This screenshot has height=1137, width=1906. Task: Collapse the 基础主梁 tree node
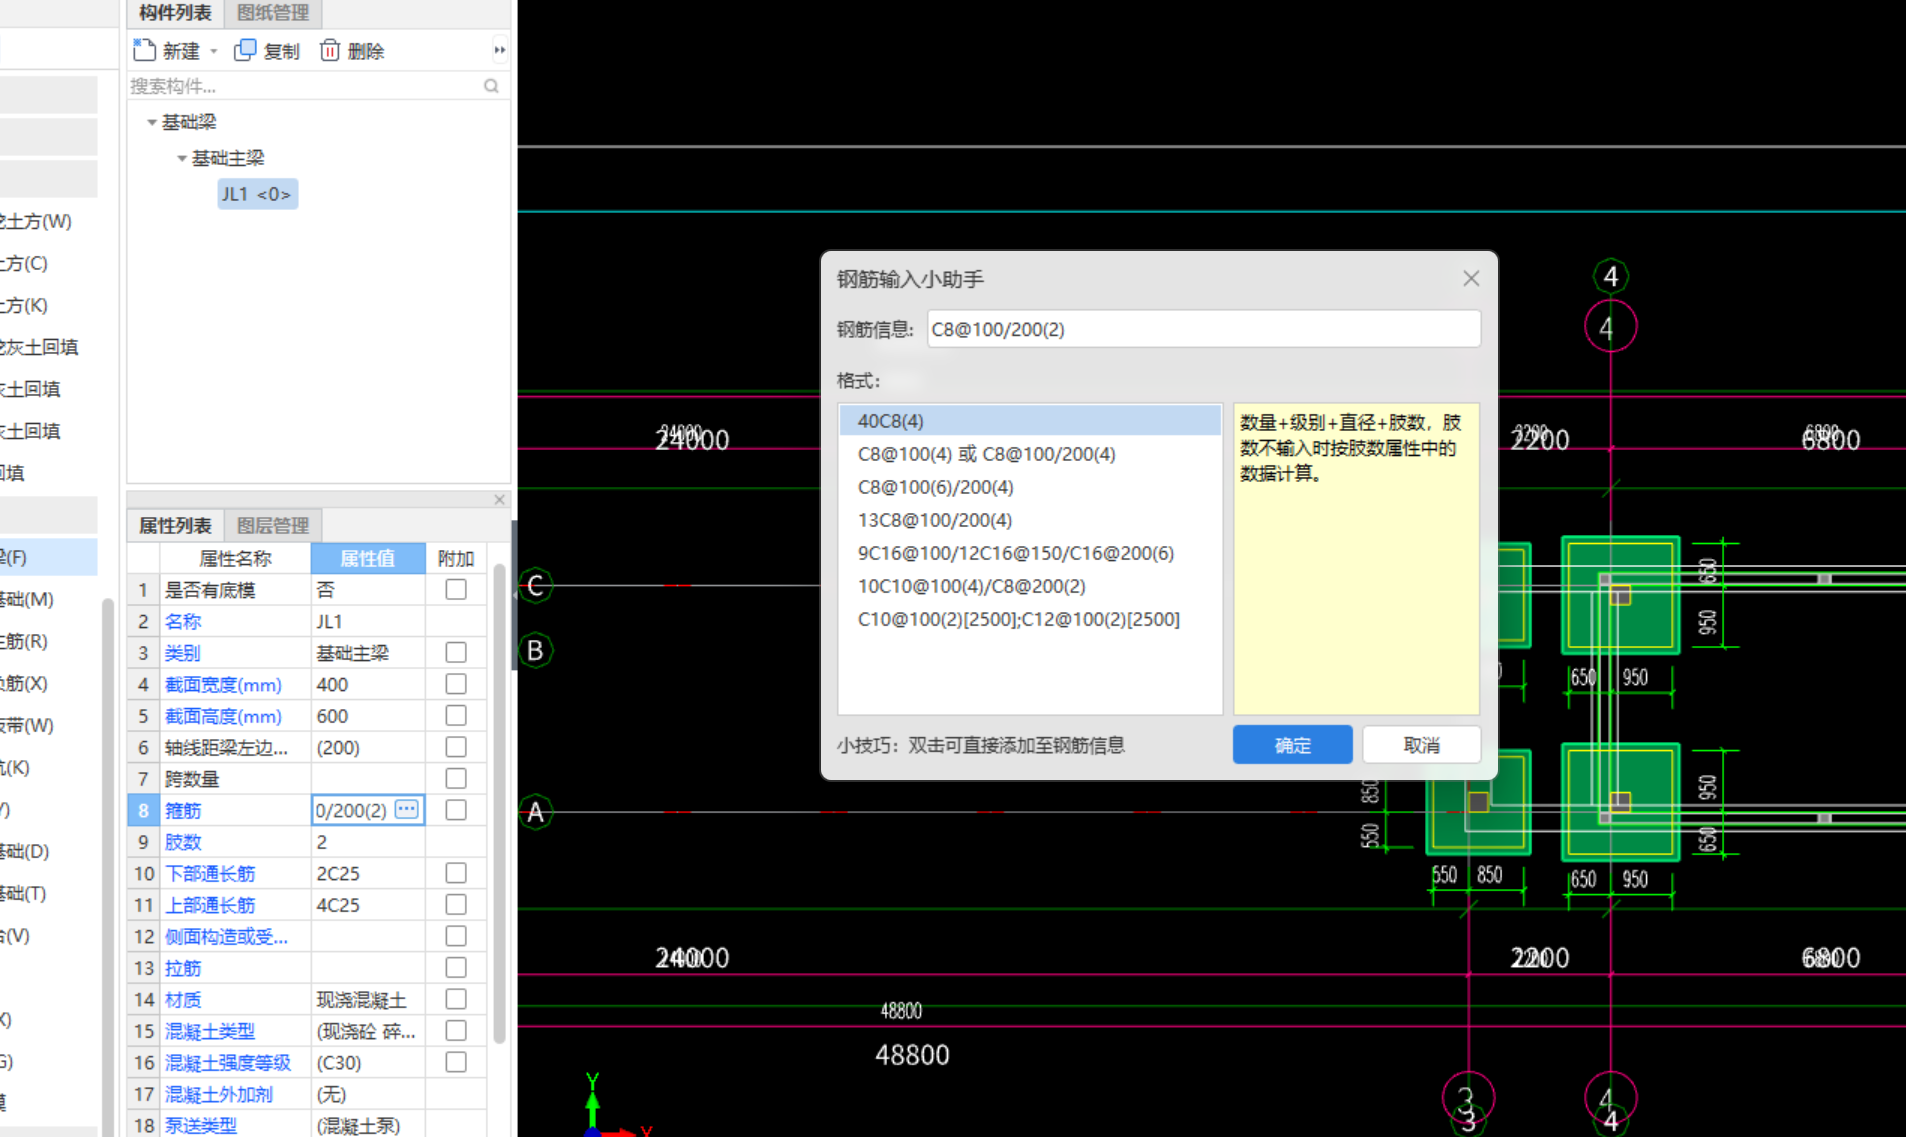(x=182, y=158)
